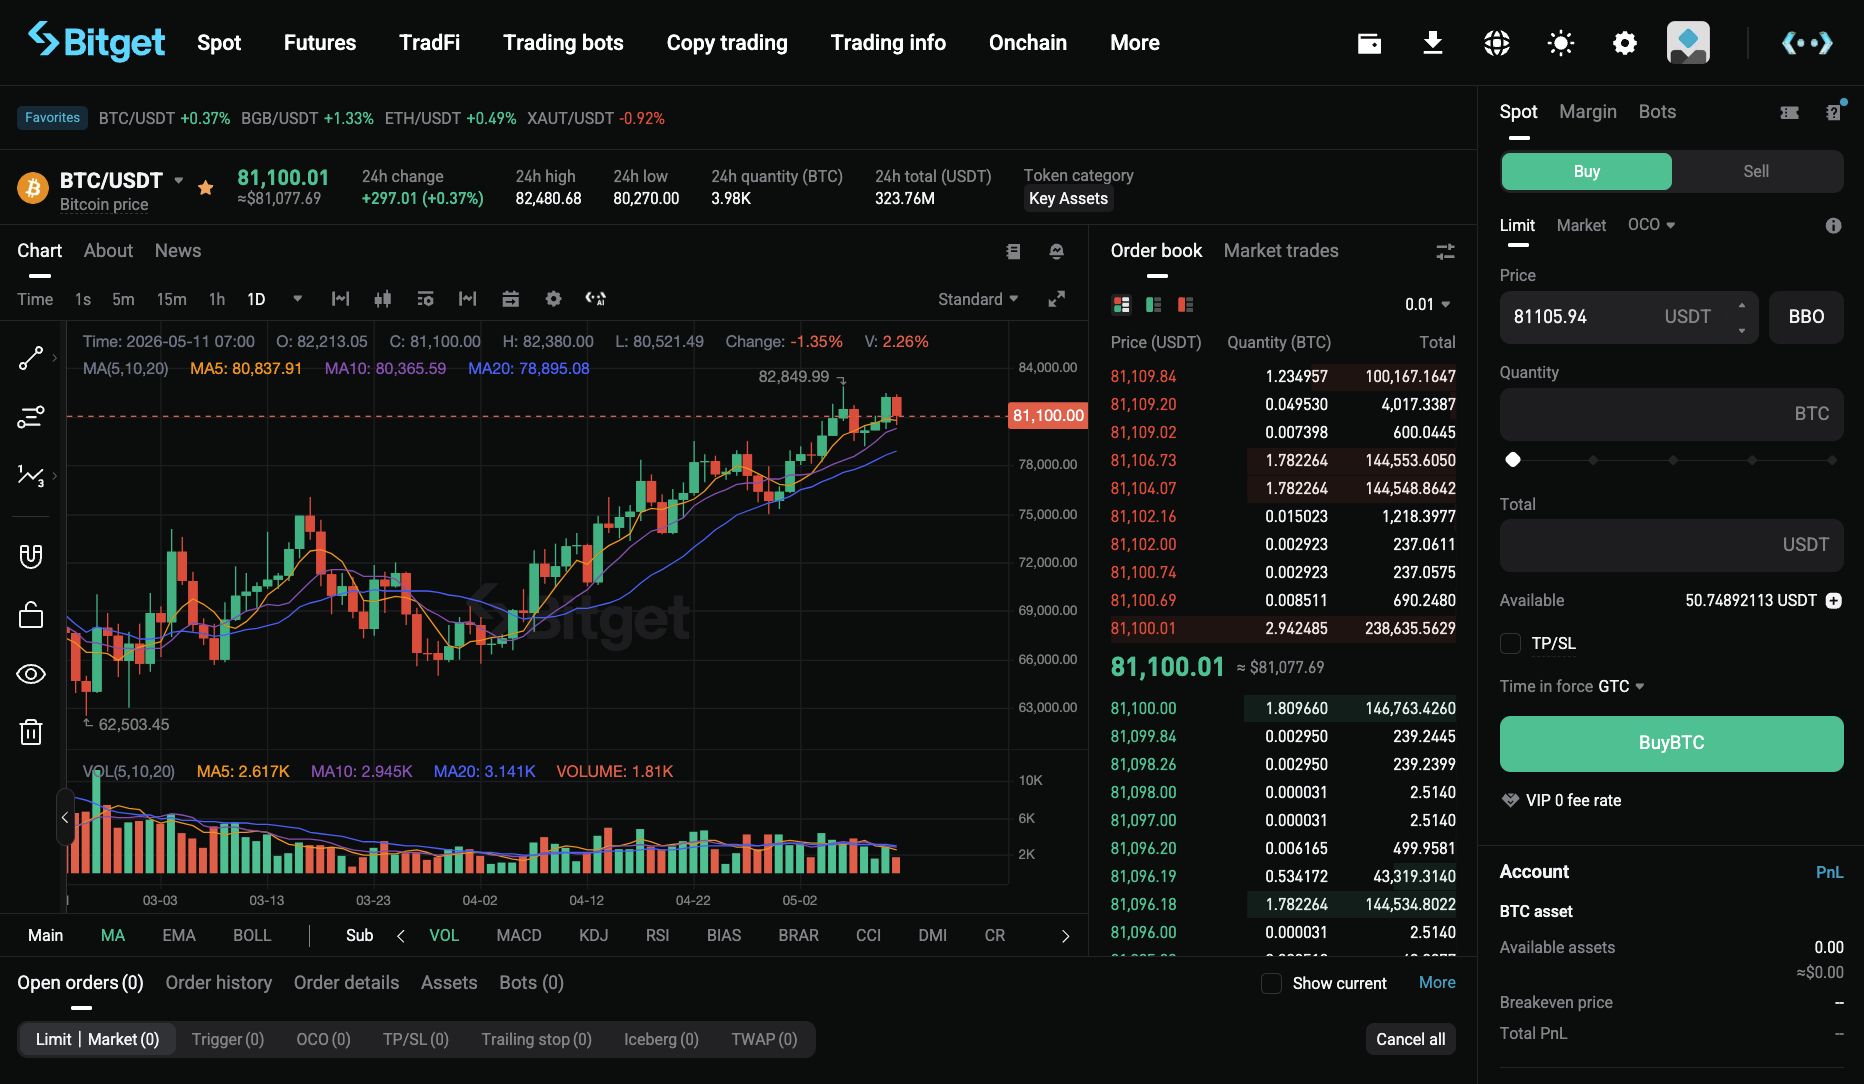Open the chart settings gear icon

pos(553,299)
